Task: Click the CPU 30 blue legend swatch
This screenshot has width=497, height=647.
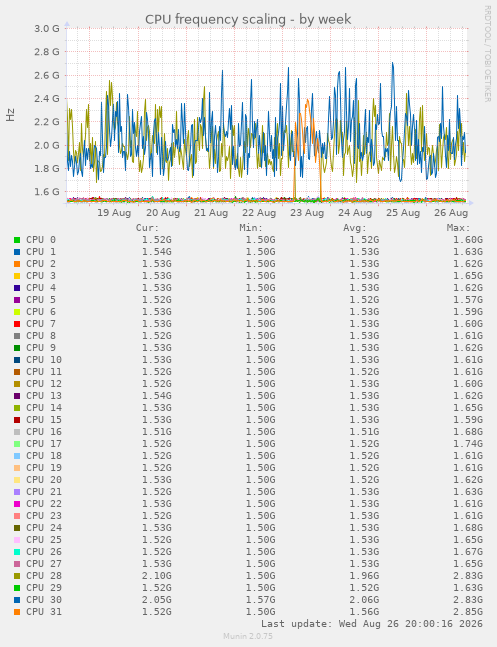Action: pos(17,600)
